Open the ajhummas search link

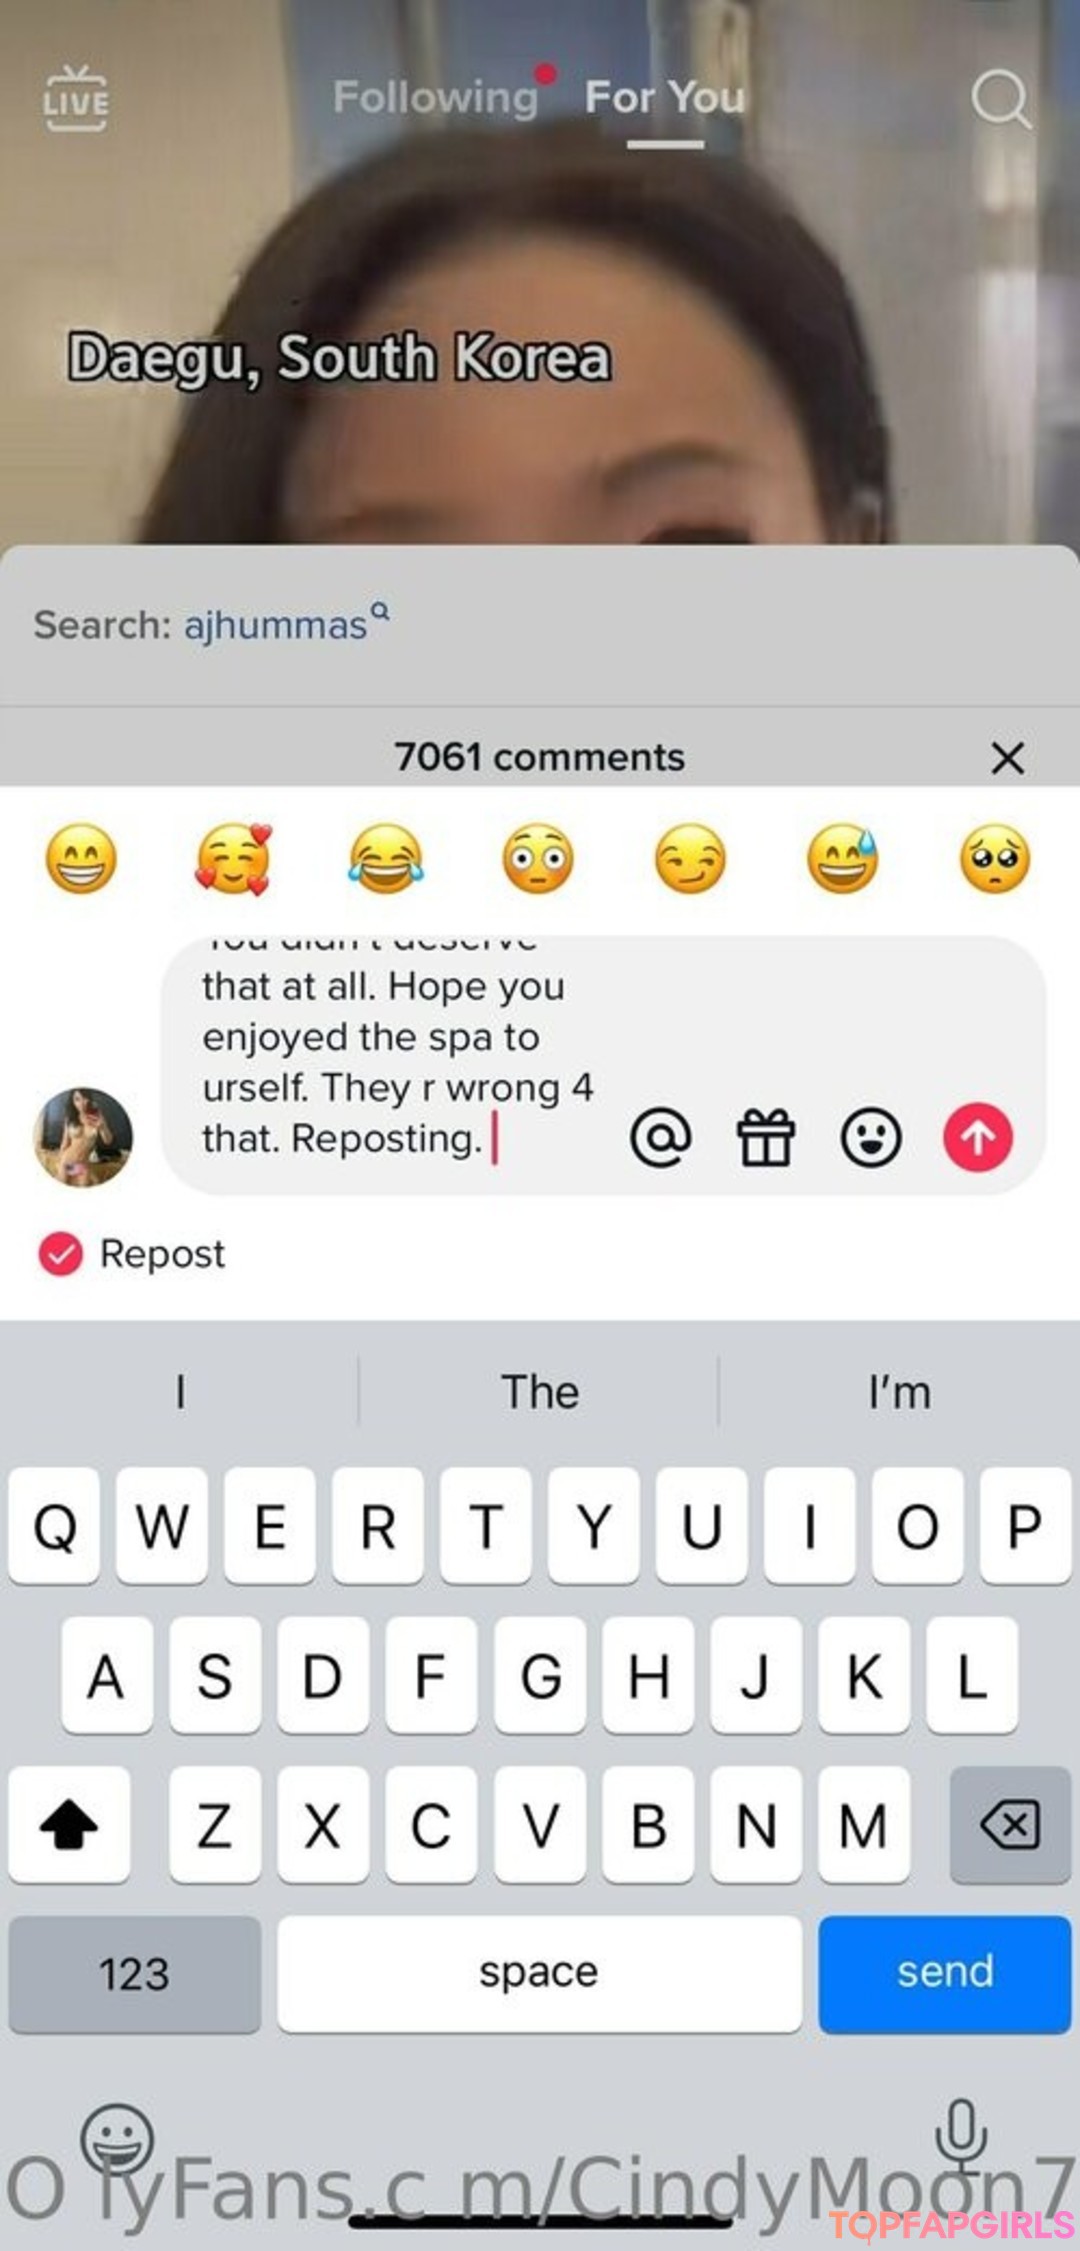(276, 626)
